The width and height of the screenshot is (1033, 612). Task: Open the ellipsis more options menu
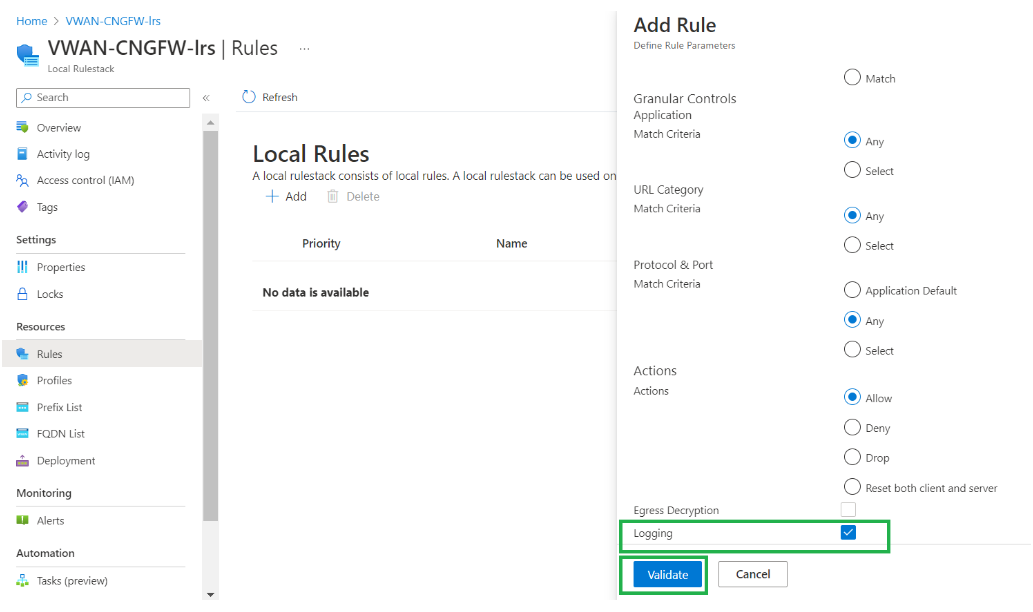[304, 48]
